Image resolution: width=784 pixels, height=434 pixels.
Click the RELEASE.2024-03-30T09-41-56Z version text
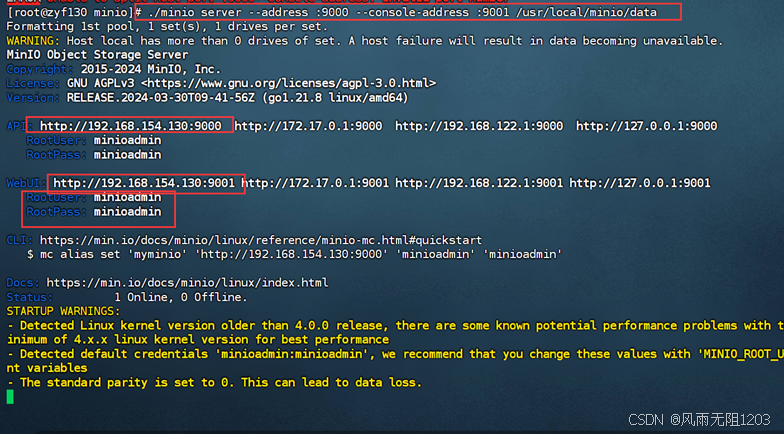click(x=160, y=98)
